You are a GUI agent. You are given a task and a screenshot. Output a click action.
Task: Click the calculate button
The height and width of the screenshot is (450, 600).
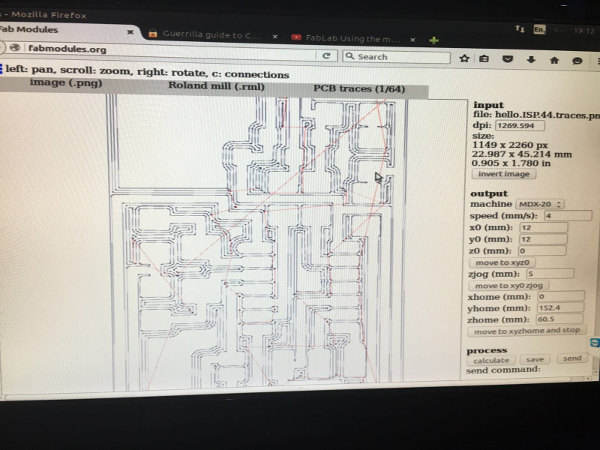point(491,360)
